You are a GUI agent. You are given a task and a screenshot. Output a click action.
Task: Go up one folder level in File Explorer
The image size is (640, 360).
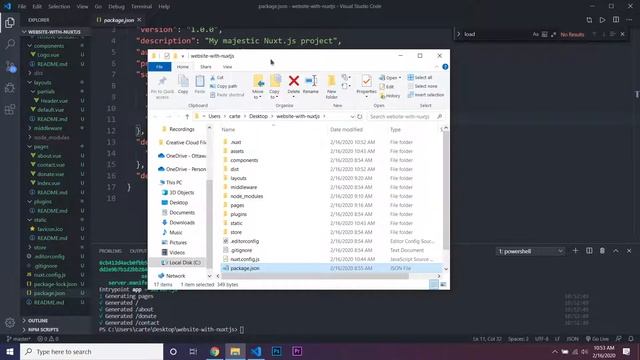[x=187, y=116]
